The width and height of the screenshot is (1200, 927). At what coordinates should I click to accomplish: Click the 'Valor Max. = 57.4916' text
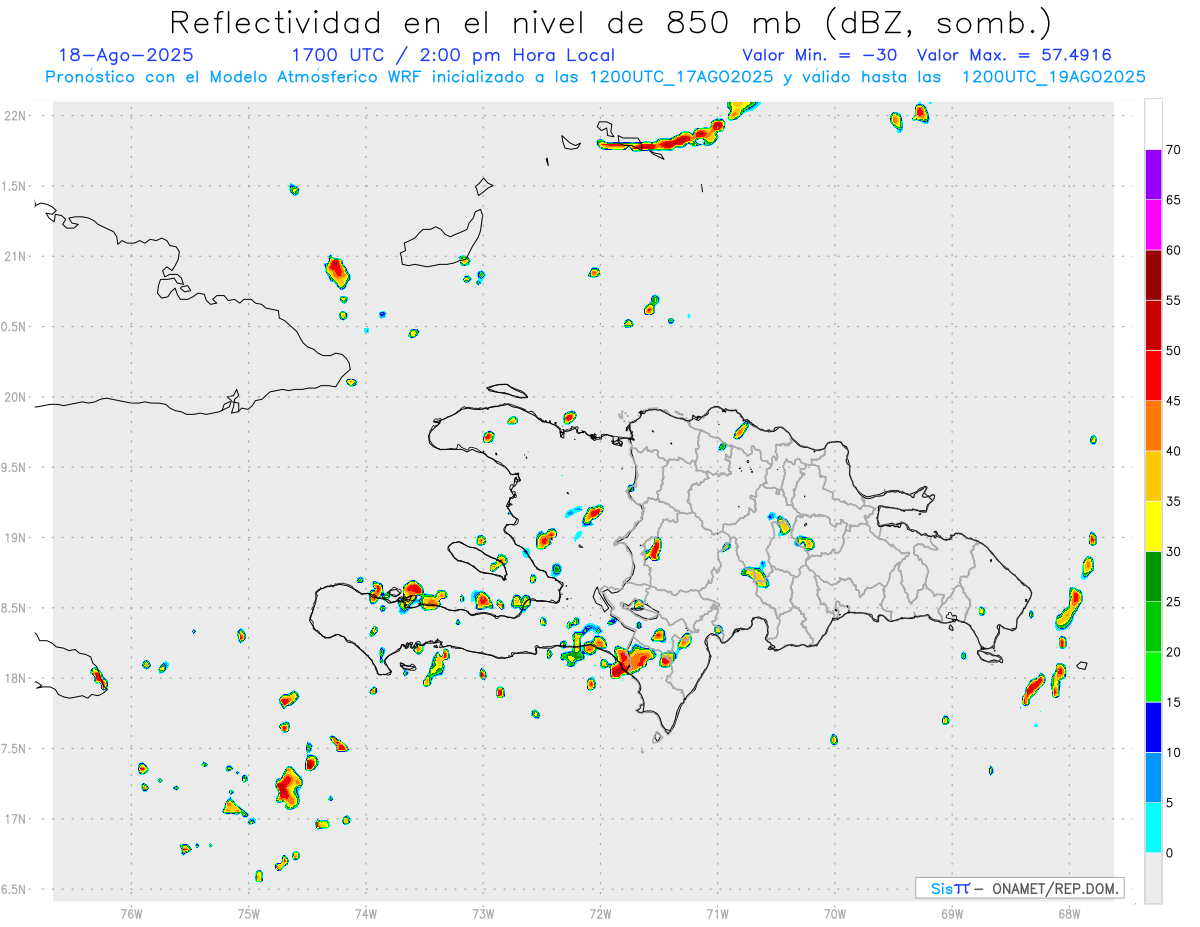click(x=1014, y=55)
